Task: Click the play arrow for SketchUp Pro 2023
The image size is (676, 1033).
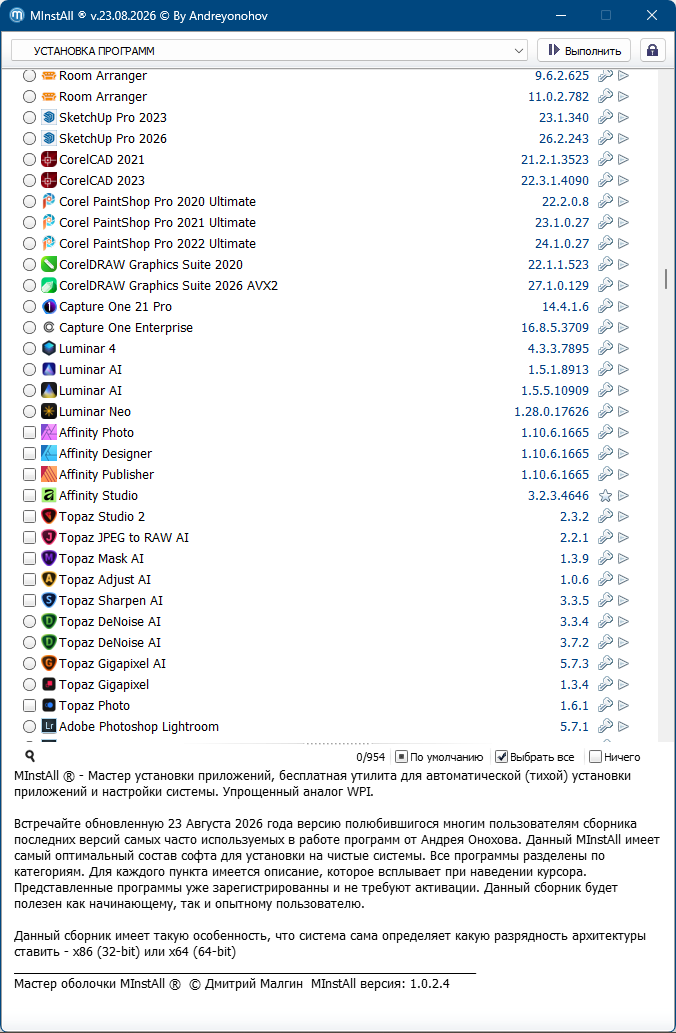Action: (x=623, y=117)
